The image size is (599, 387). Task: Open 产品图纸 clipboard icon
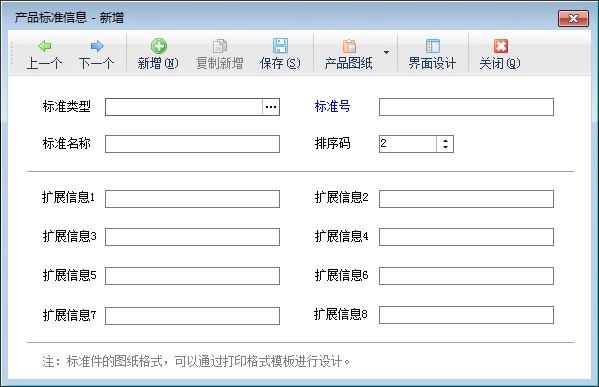point(349,46)
